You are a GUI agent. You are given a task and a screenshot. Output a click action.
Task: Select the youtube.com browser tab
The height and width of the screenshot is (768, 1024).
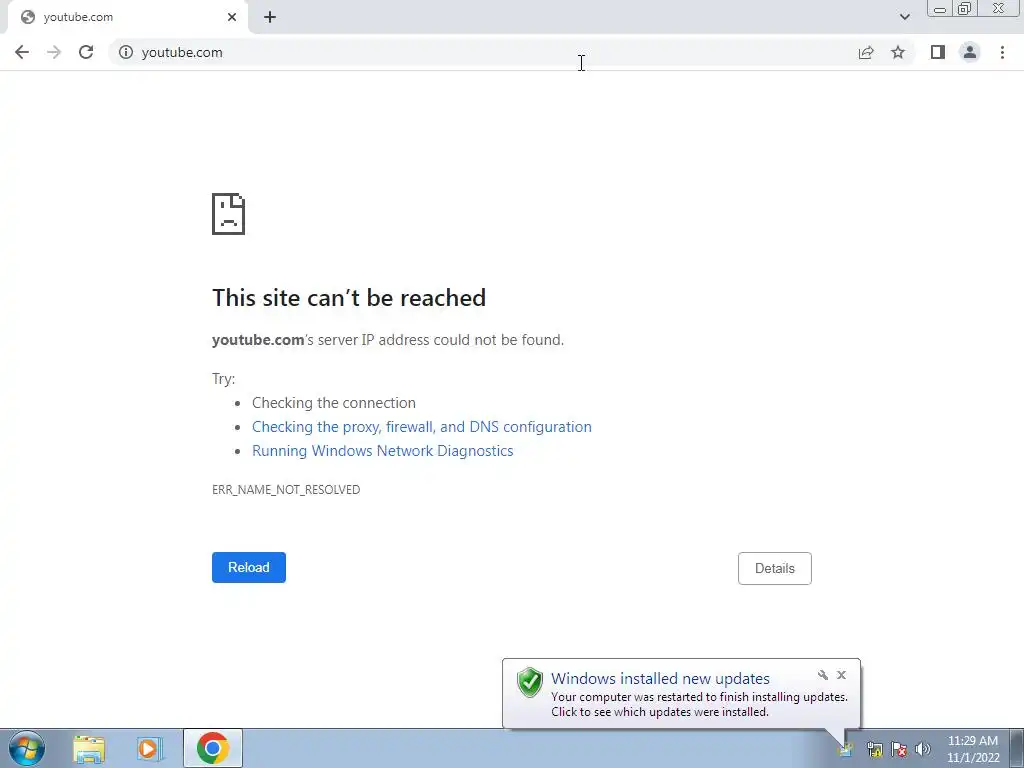click(x=127, y=17)
